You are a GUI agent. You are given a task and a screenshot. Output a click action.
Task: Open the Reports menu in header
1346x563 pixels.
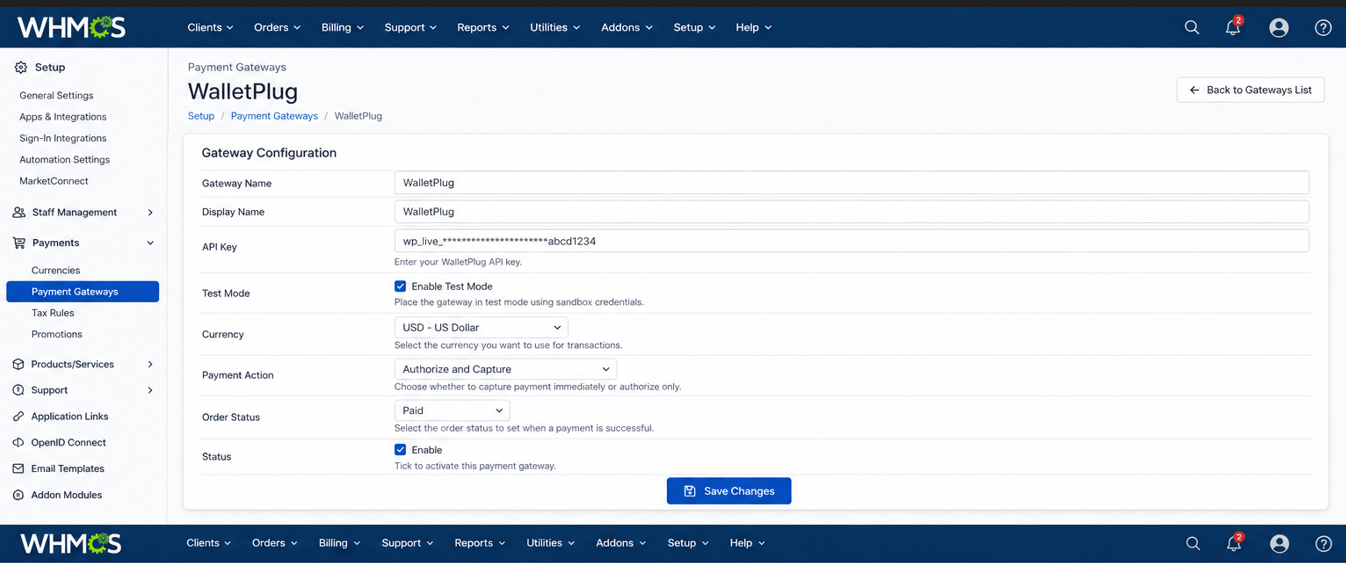[x=483, y=27]
